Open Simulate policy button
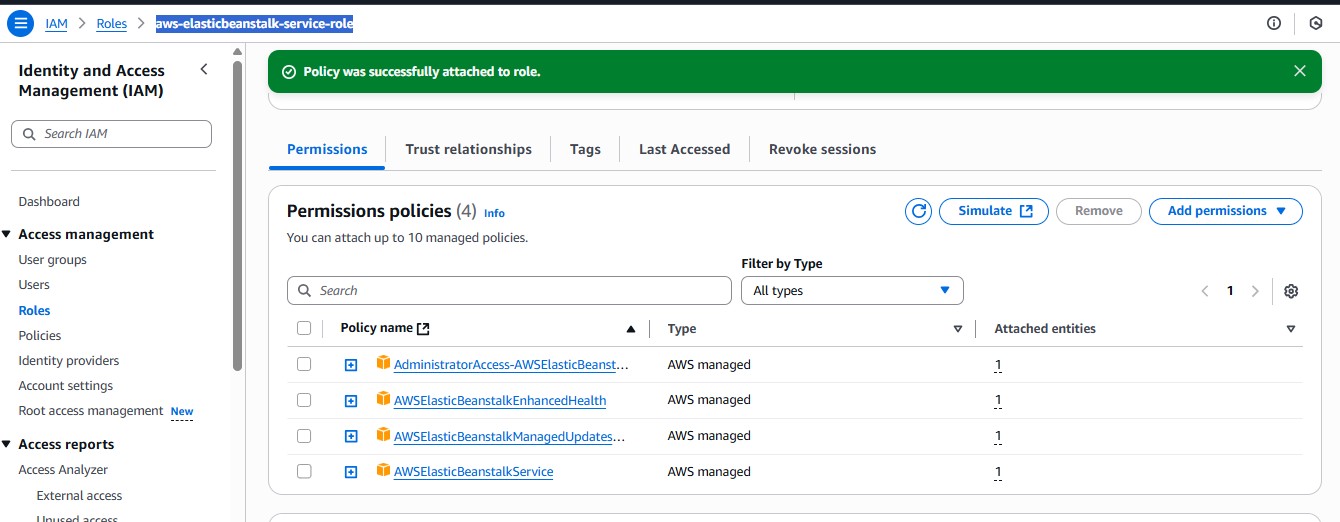This screenshot has height=522, width=1340. tap(994, 211)
